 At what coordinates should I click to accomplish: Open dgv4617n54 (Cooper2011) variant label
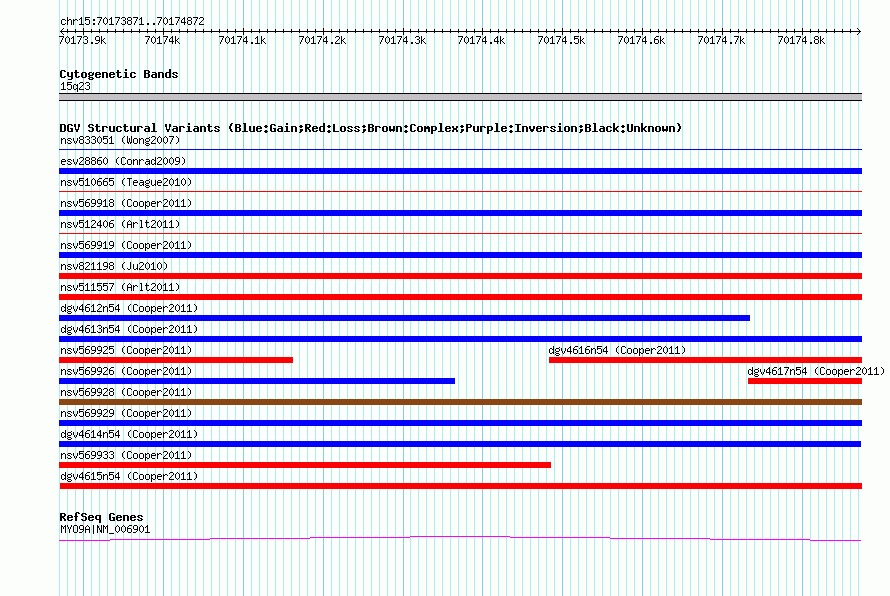[x=816, y=371]
